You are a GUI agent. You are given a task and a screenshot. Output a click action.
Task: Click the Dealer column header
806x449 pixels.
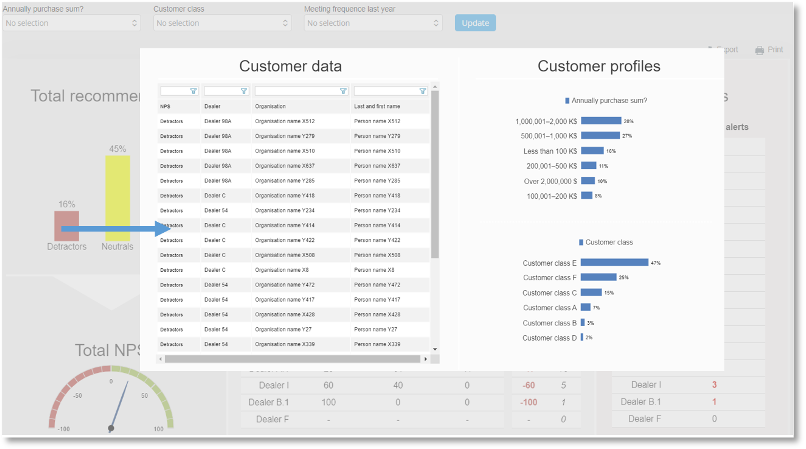point(212,106)
